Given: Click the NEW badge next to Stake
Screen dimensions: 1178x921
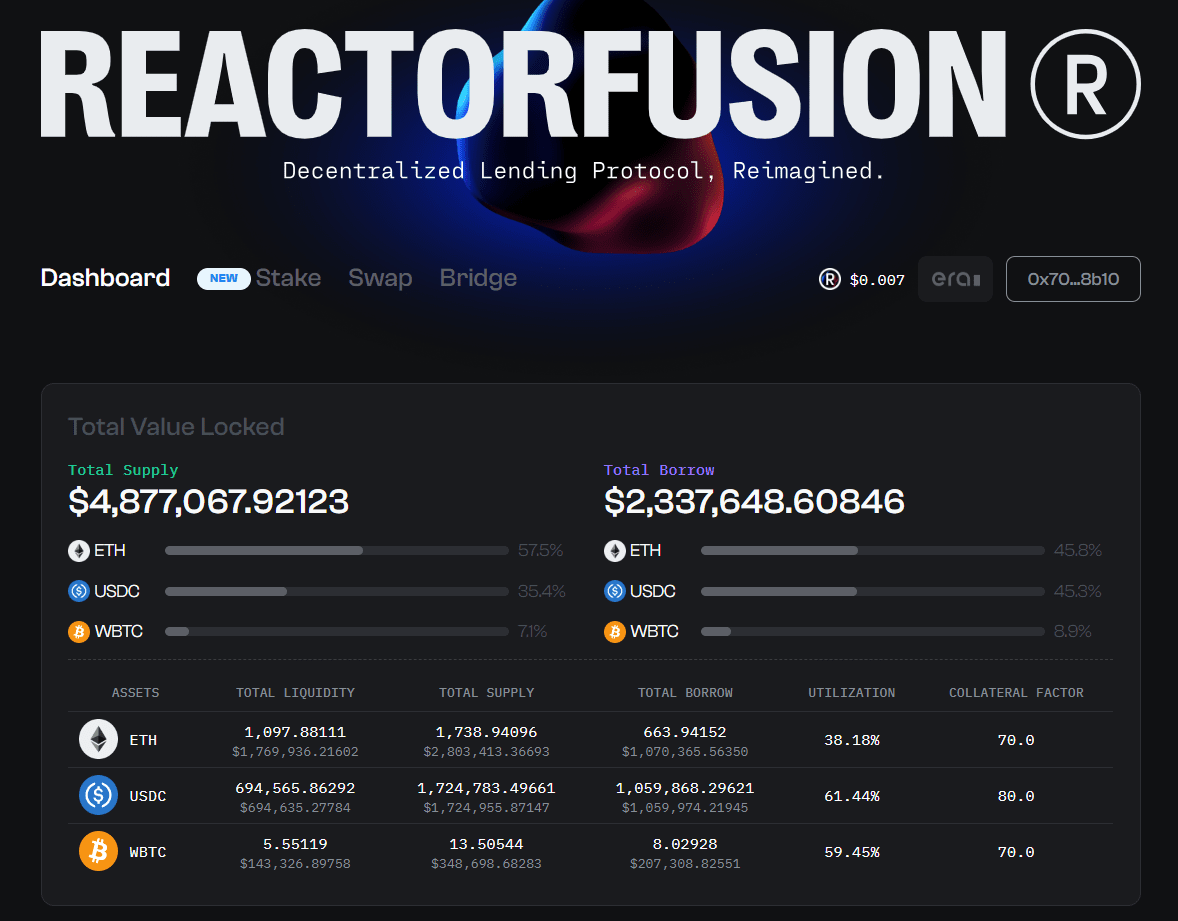Looking at the screenshot, I should pos(224,279).
